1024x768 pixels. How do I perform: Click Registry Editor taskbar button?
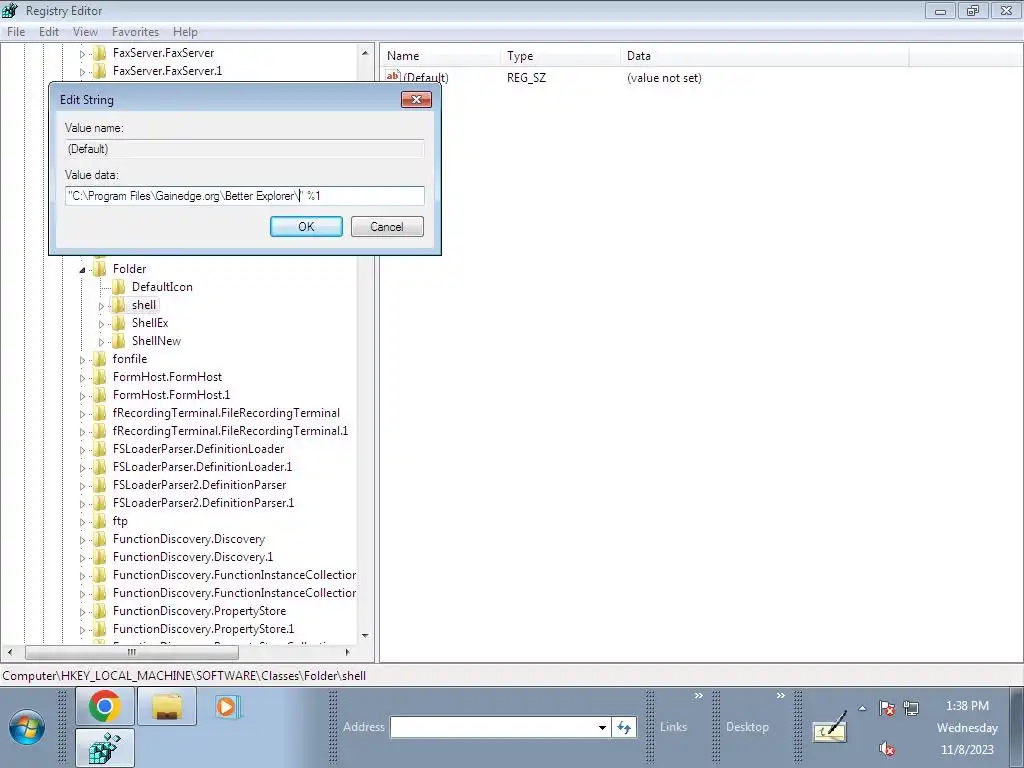105,748
